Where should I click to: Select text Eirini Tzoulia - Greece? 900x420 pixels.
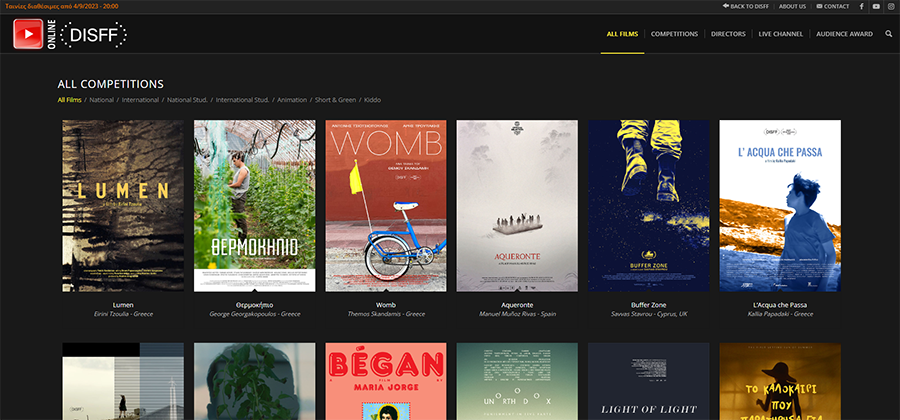tap(123, 314)
